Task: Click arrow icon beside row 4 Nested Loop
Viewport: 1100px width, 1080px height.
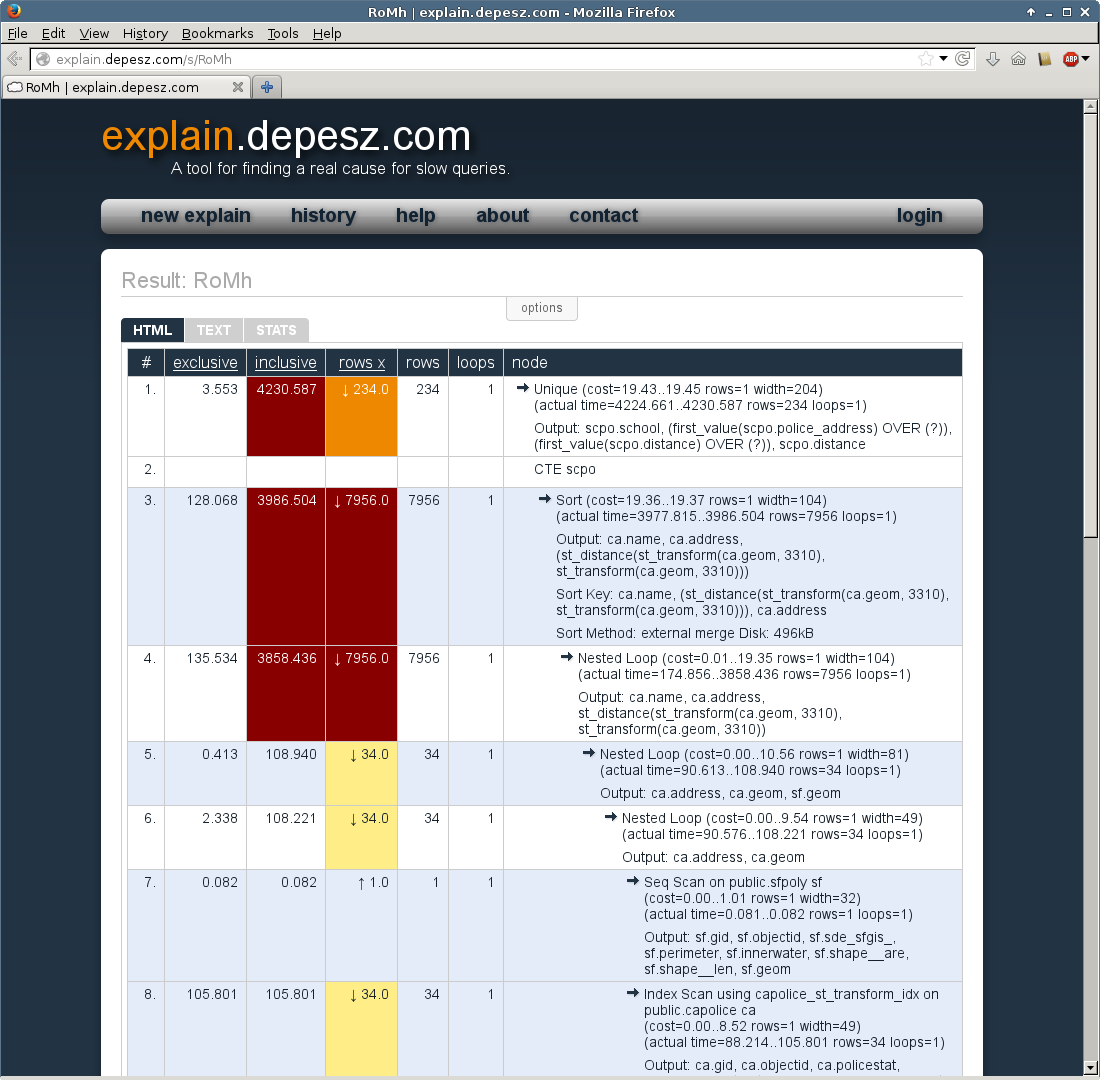Action: click(x=567, y=657)
